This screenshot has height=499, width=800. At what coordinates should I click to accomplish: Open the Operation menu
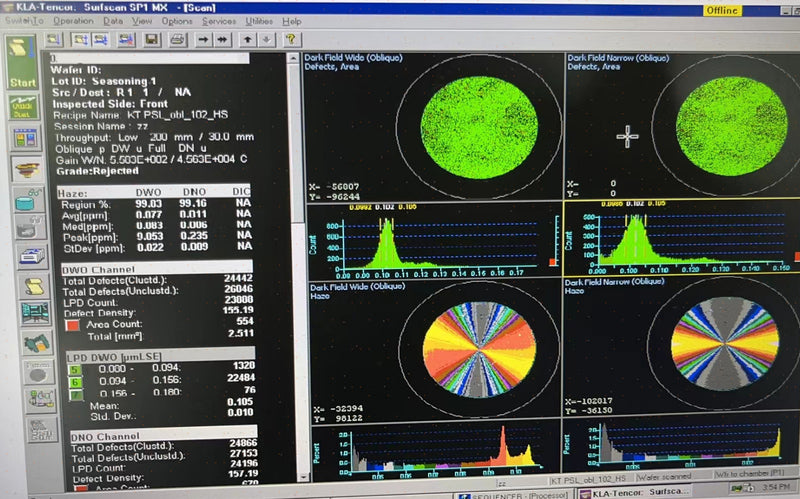[73, 21]
